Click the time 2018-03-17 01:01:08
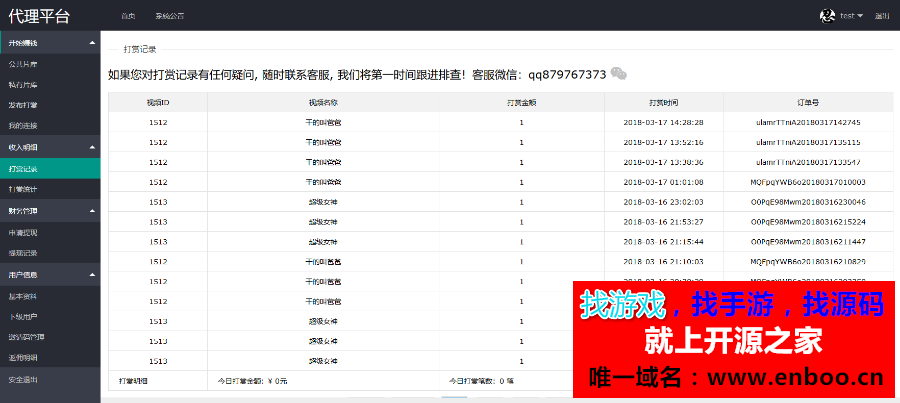The width and height of the screenshot is (900, 403). tap(664, 182)
